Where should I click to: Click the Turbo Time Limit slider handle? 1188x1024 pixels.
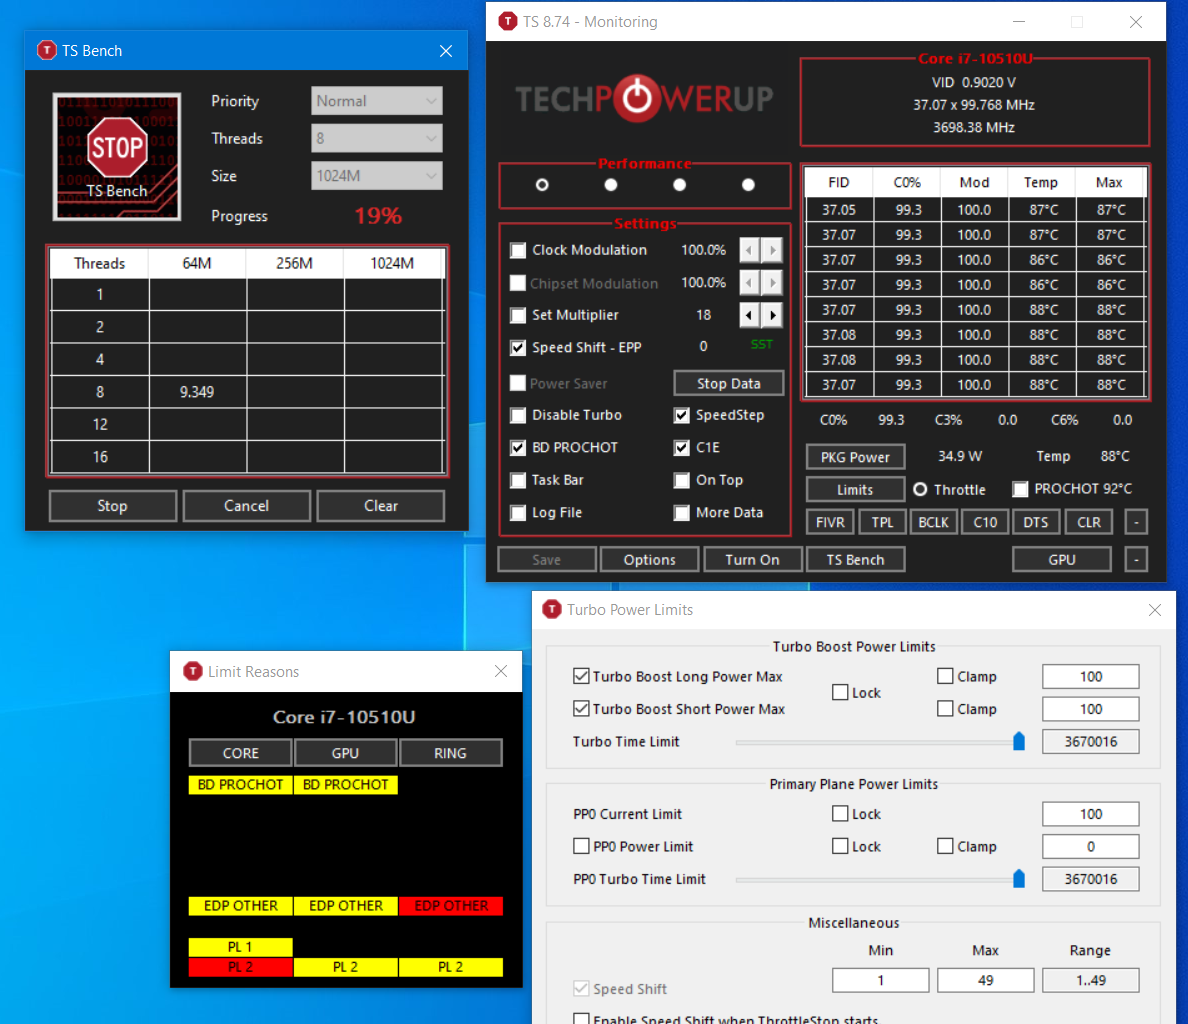click(x=1019, y=742)
